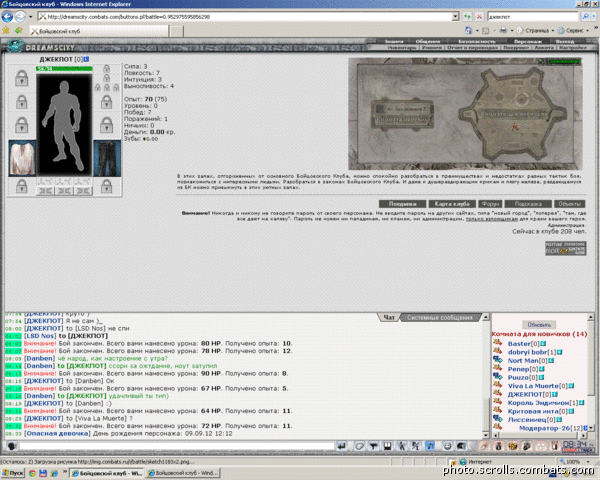
Task: Click the Favorites star icon
Action: click(x=6, y=31)
